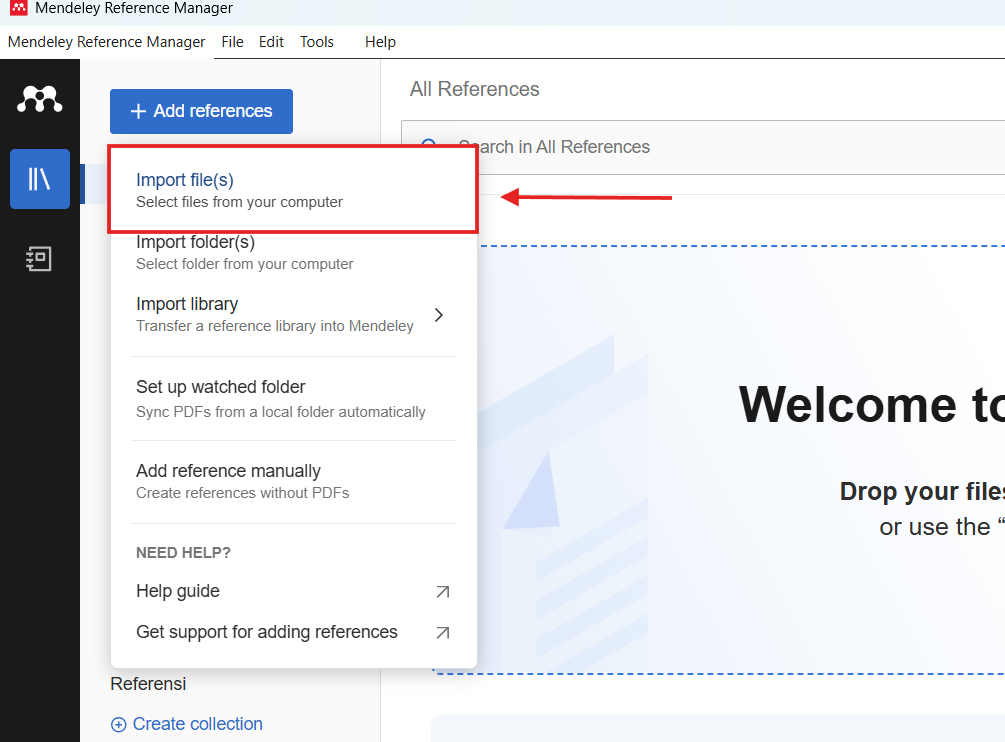
Task: Select Add reference manually
Action: [294, 481]
